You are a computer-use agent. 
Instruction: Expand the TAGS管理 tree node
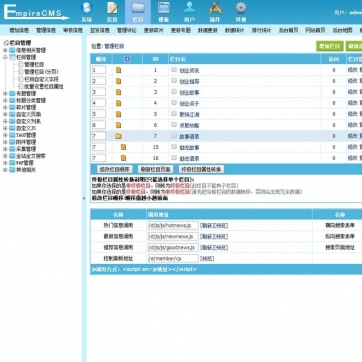(x=5, y=135)
